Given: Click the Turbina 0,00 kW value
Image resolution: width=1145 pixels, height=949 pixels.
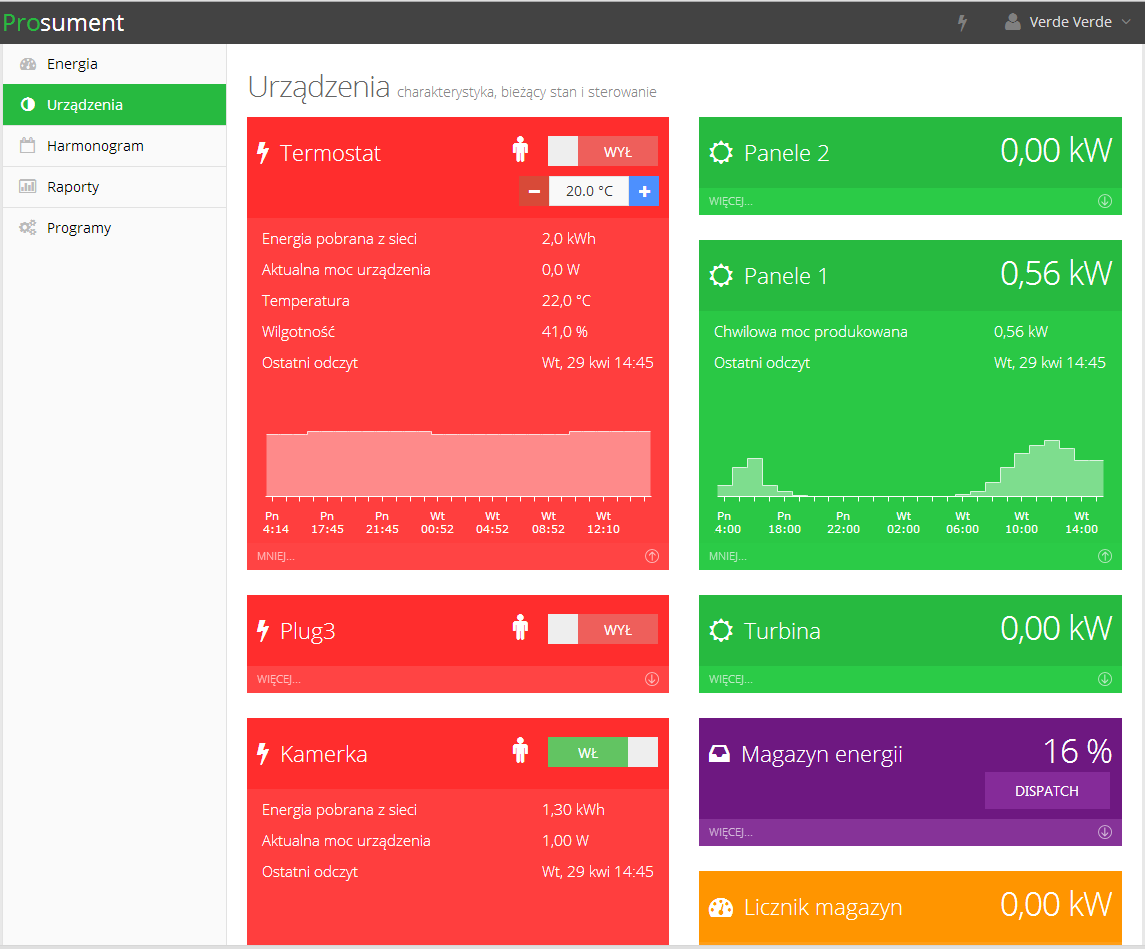Looking at the screenshot, I should (1056, 629).
